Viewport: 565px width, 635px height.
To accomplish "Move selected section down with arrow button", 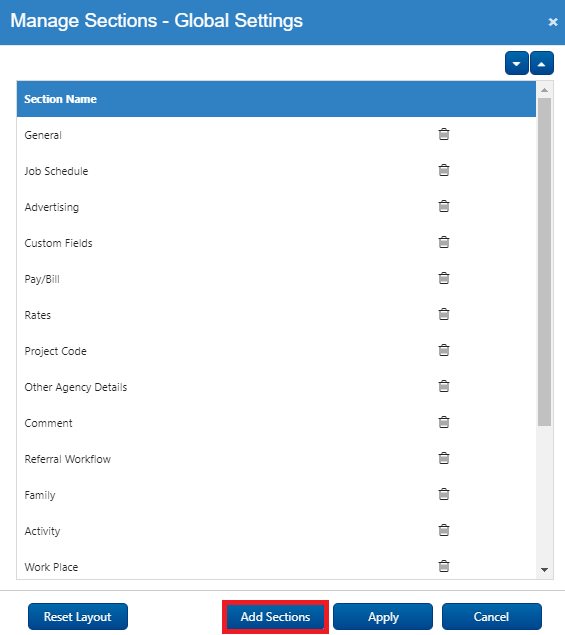I will (x=516, y=64).
